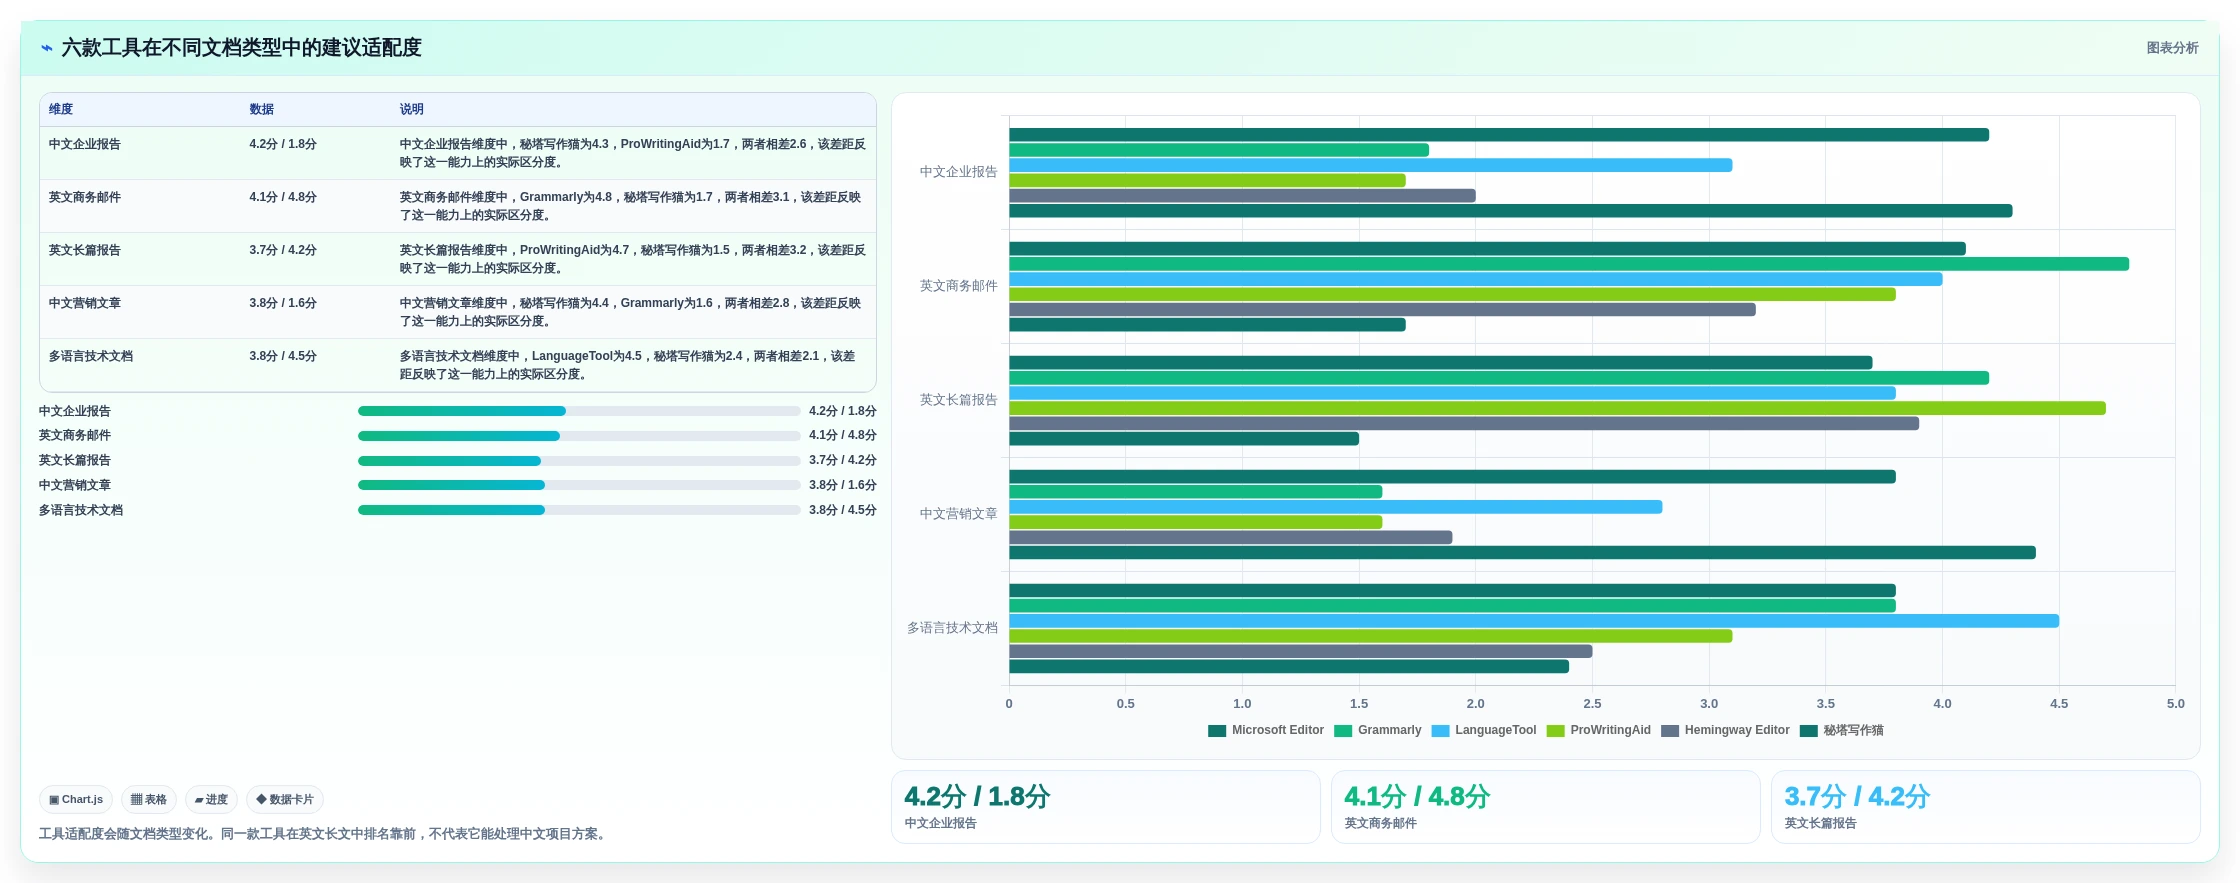
Task: Click the table description starting 中文企业报告维度中
Action: (633, 153)
